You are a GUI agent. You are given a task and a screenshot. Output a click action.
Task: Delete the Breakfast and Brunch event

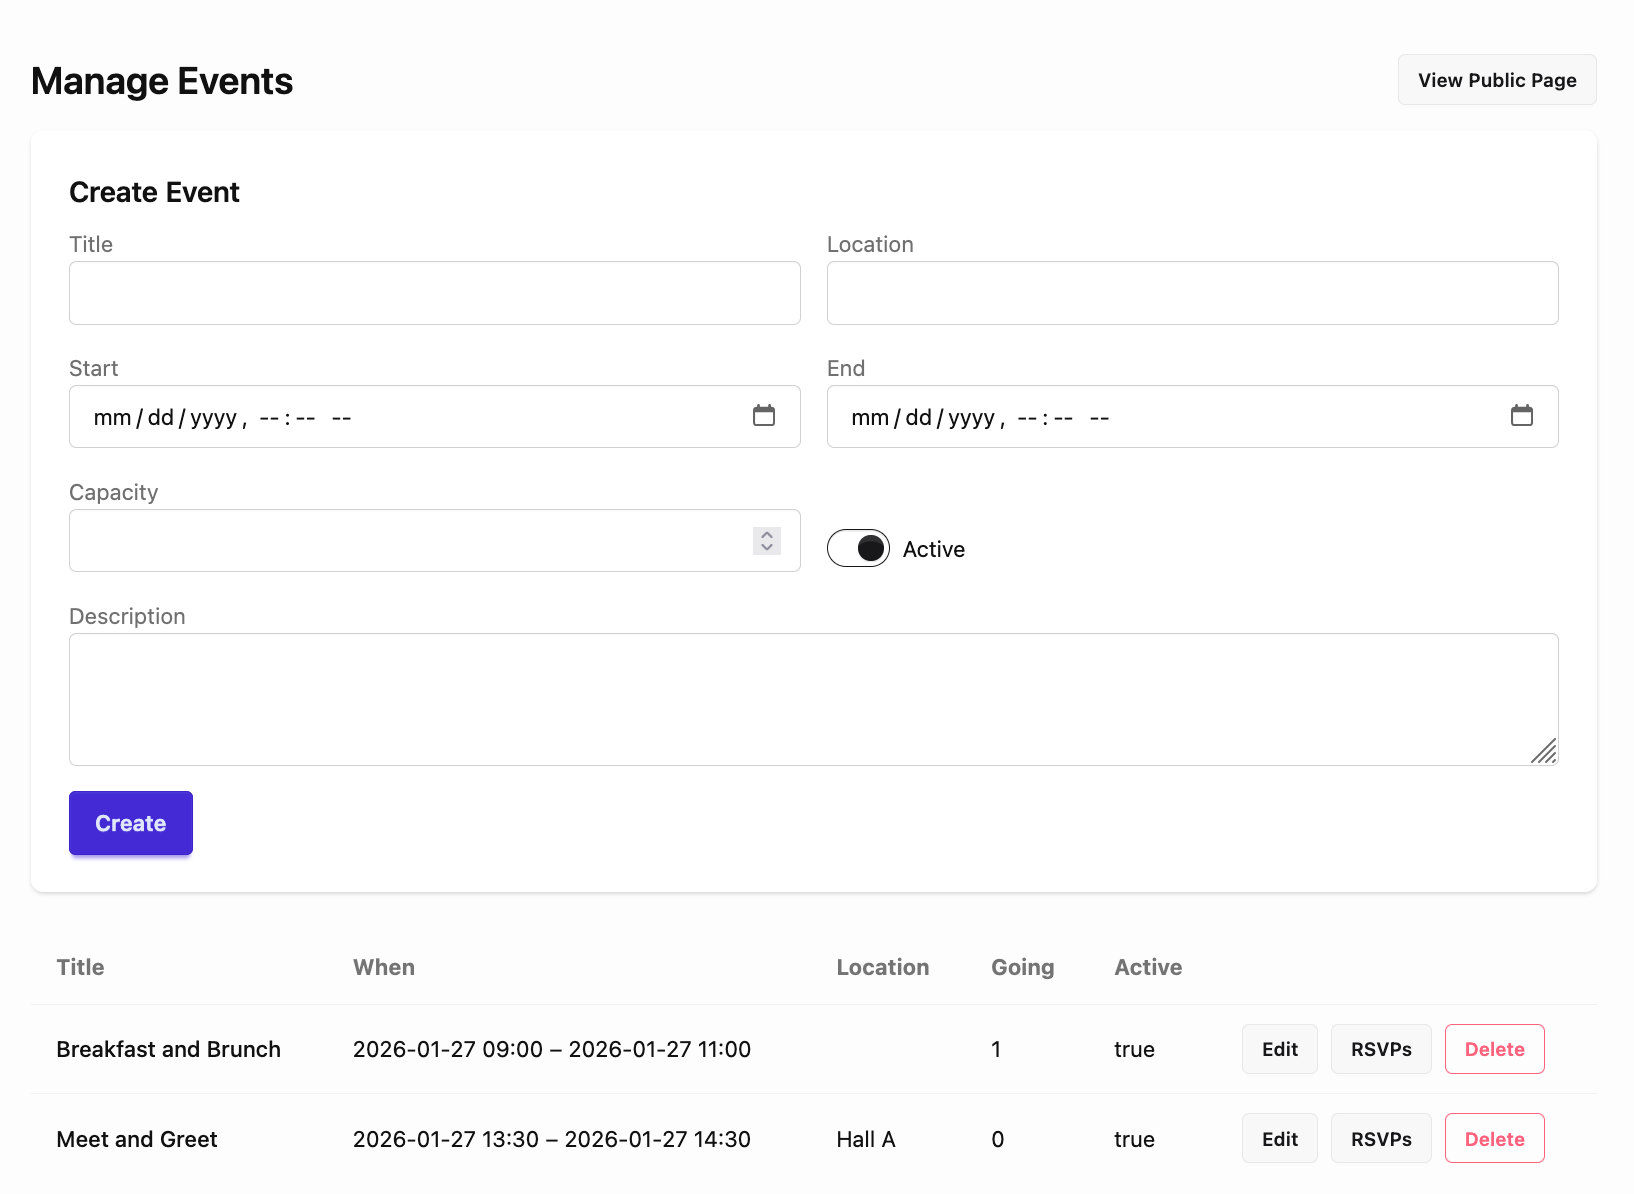click(x=1494, y=1049)
